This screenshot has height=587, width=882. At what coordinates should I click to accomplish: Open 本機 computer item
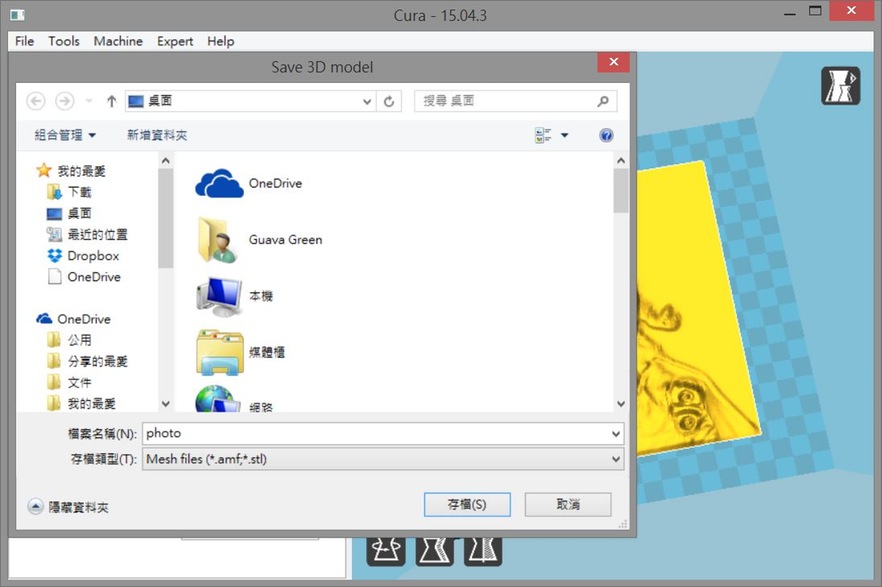[235, 296]
